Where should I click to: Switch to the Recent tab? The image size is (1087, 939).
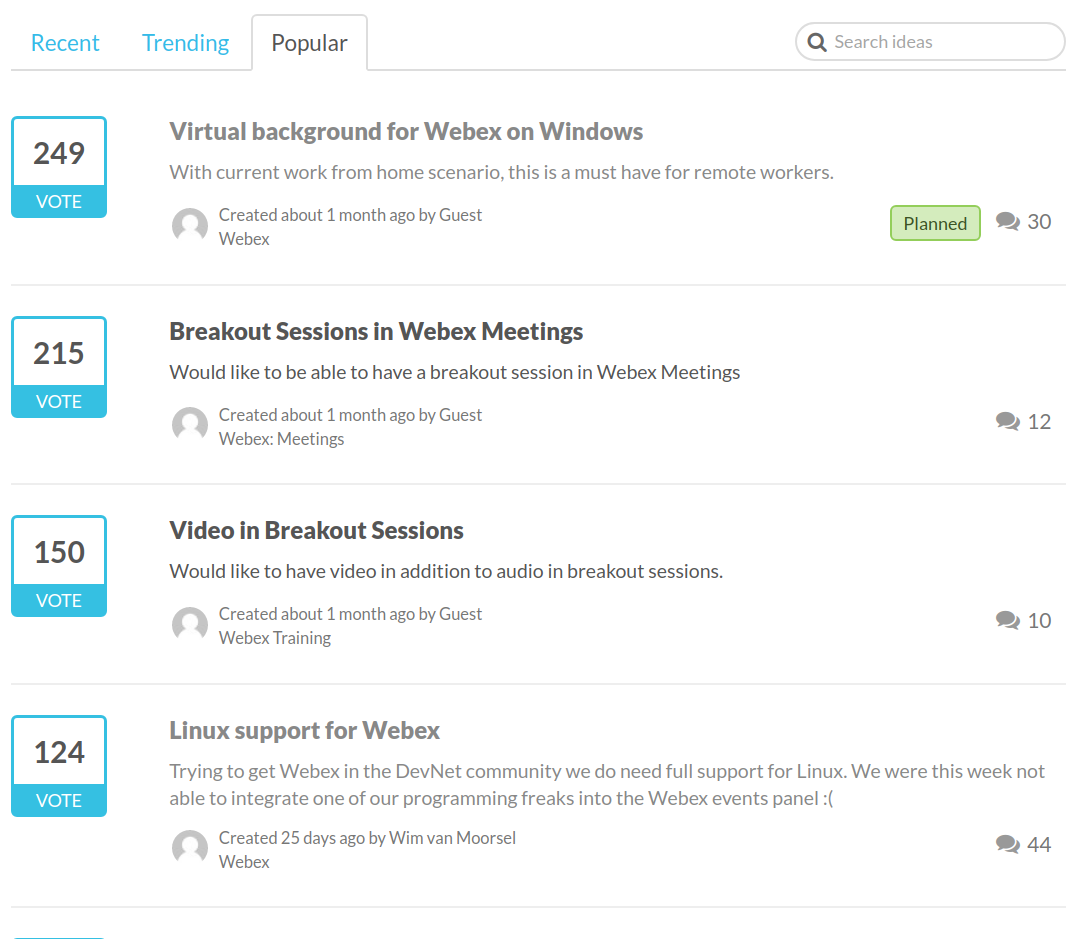tap(65, 43)
